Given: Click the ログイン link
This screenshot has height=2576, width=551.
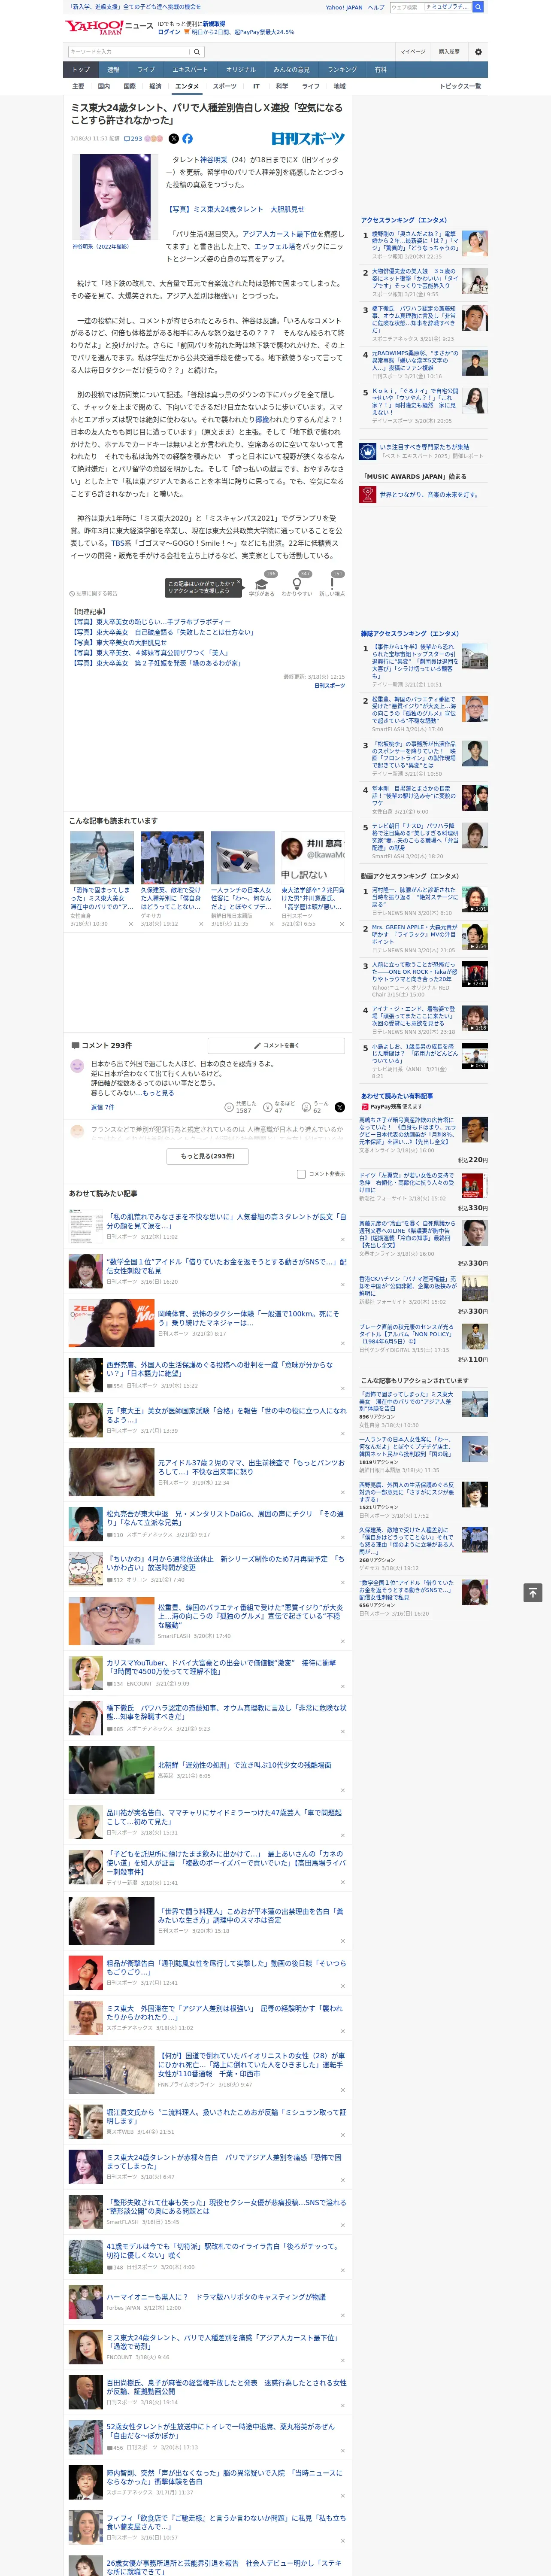Looking at the screenshot, I should [x=169, y=32].
